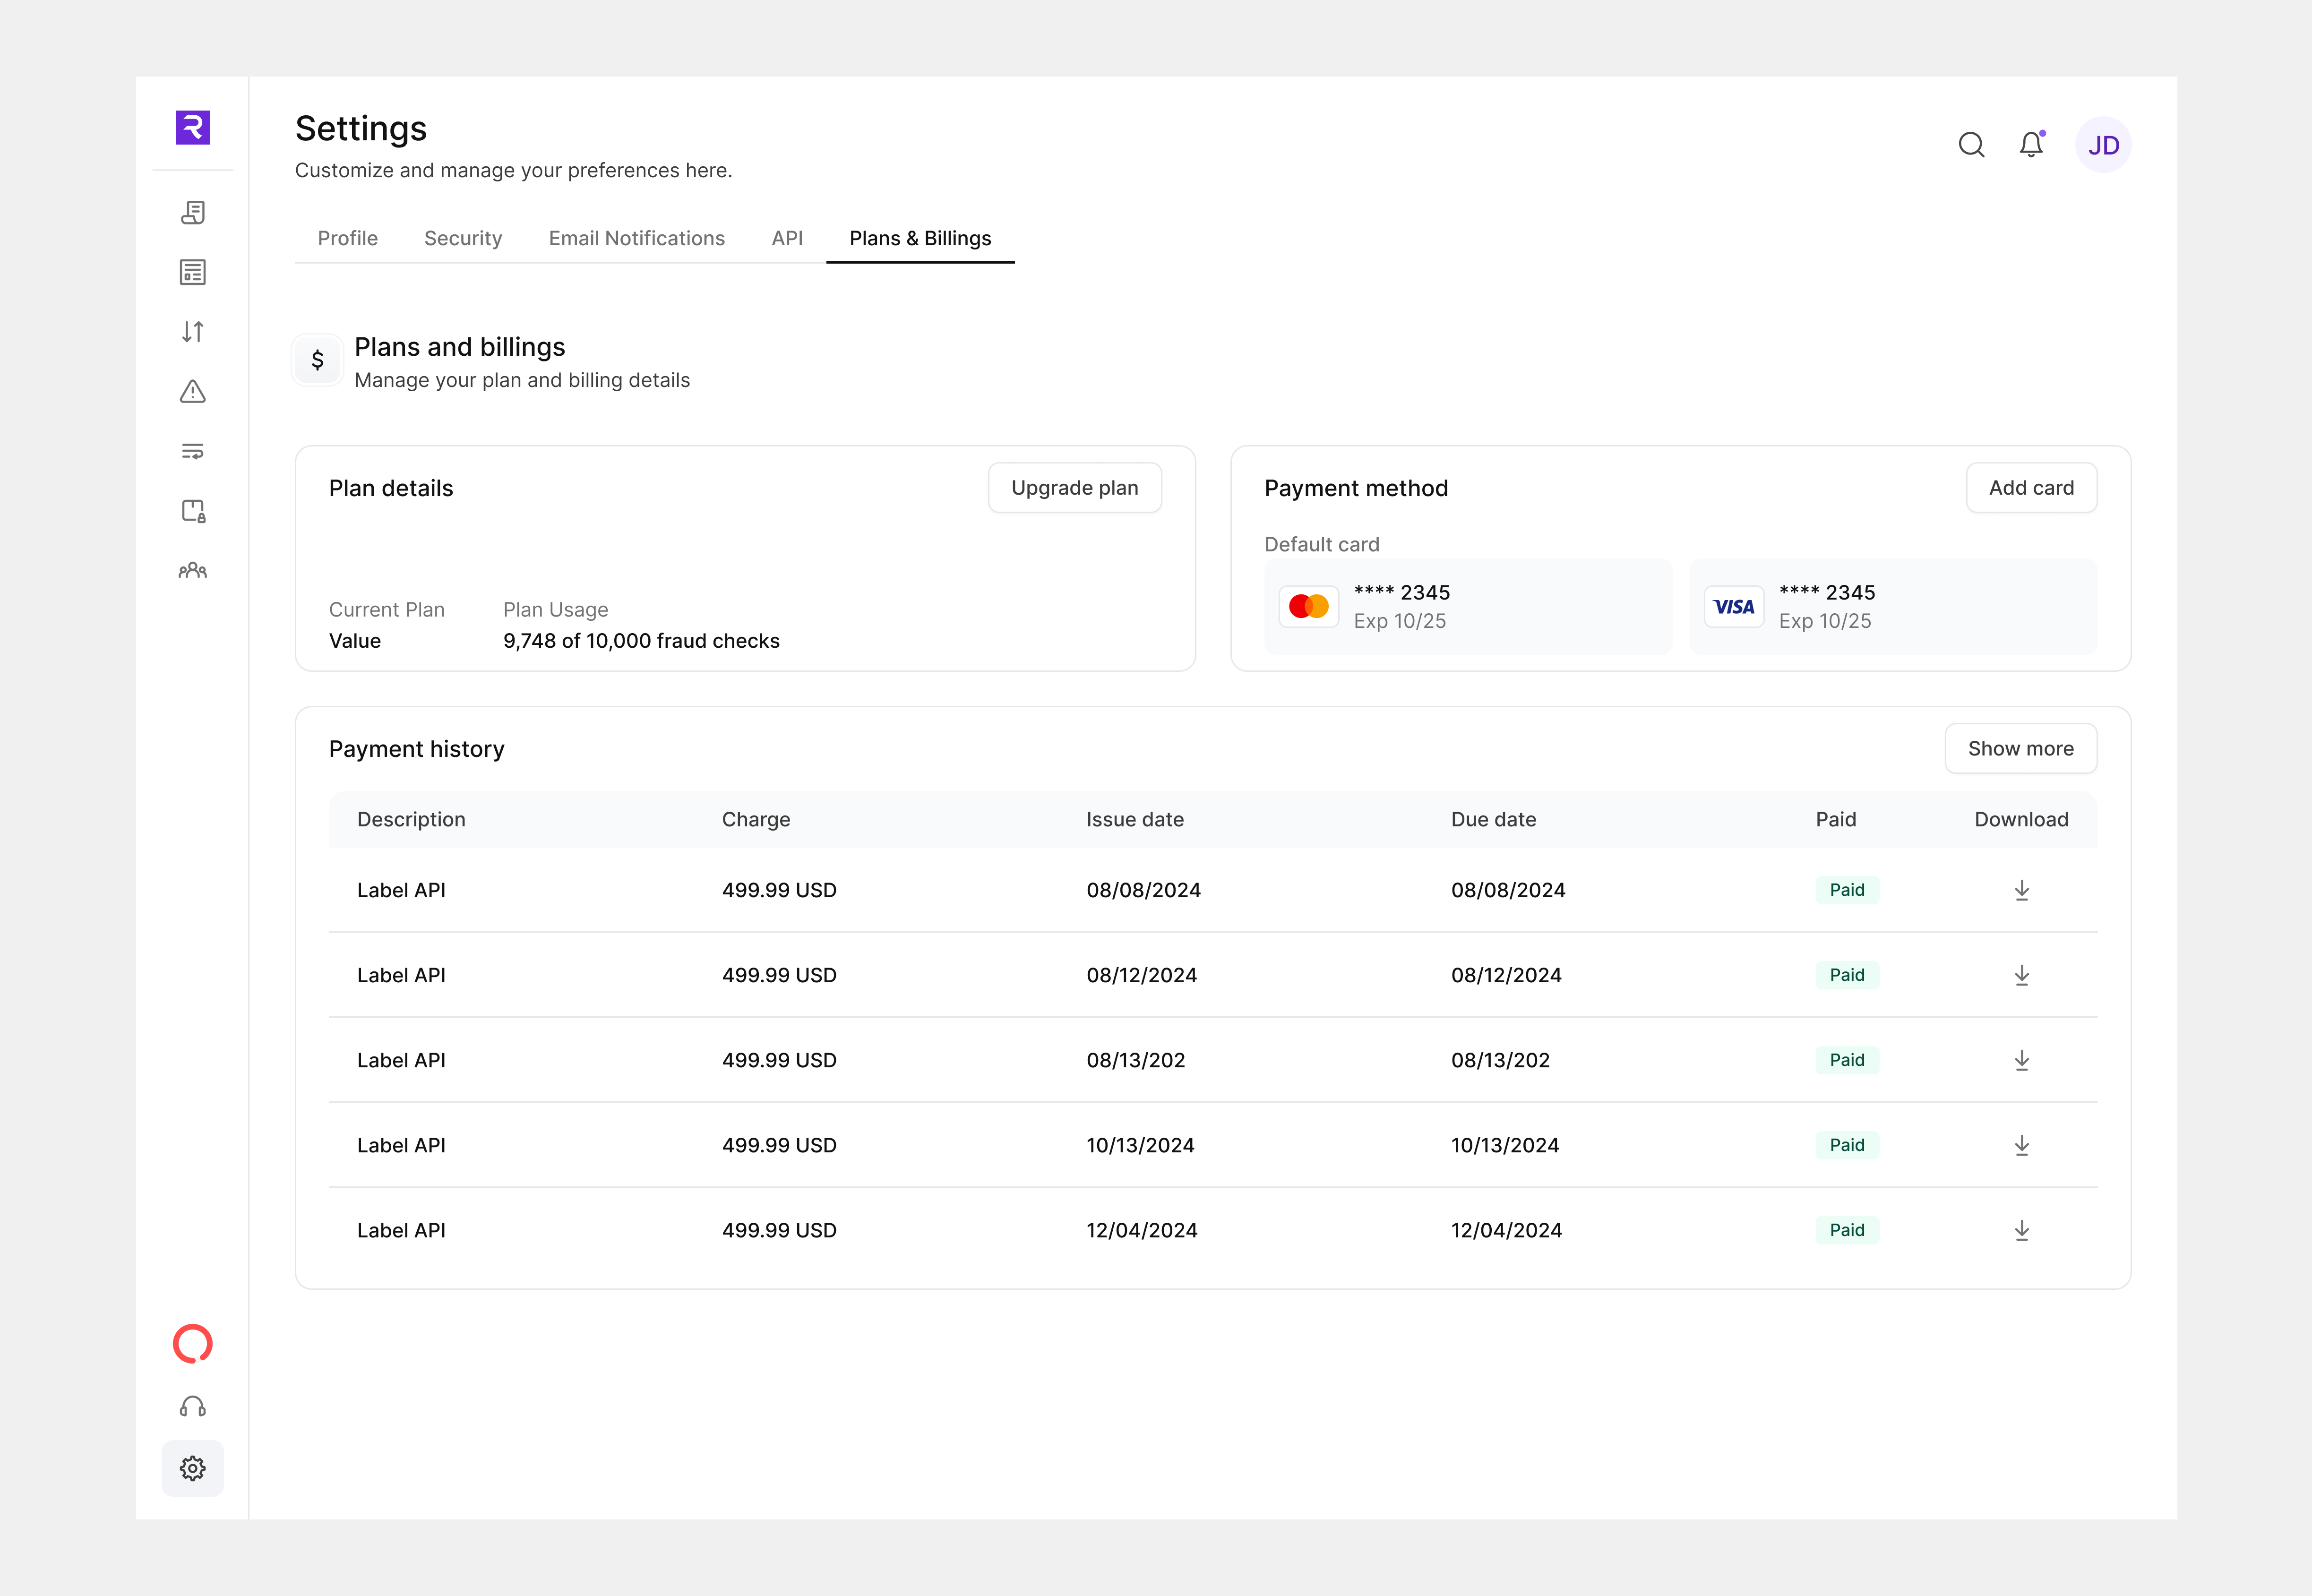Click the Add card button
The height and width of the screenshot is (1596, 2312).
(x=2031, y=488)
